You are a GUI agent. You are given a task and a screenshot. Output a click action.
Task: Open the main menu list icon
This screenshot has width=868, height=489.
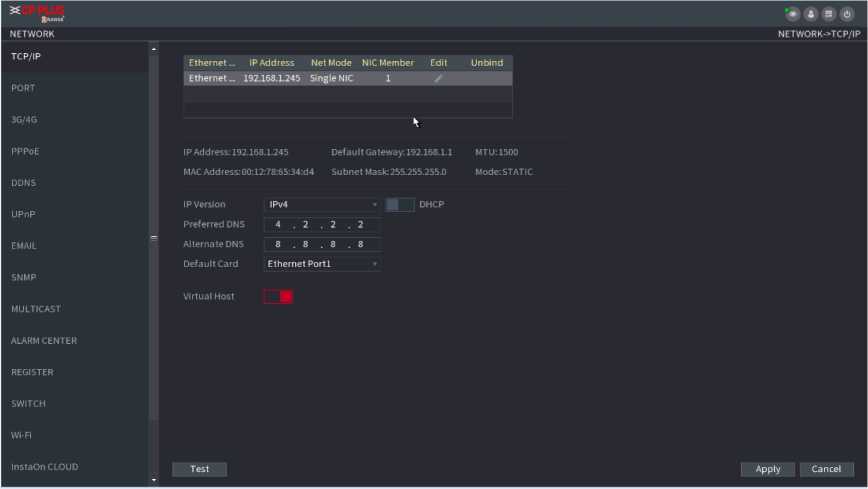pos(829,14)
